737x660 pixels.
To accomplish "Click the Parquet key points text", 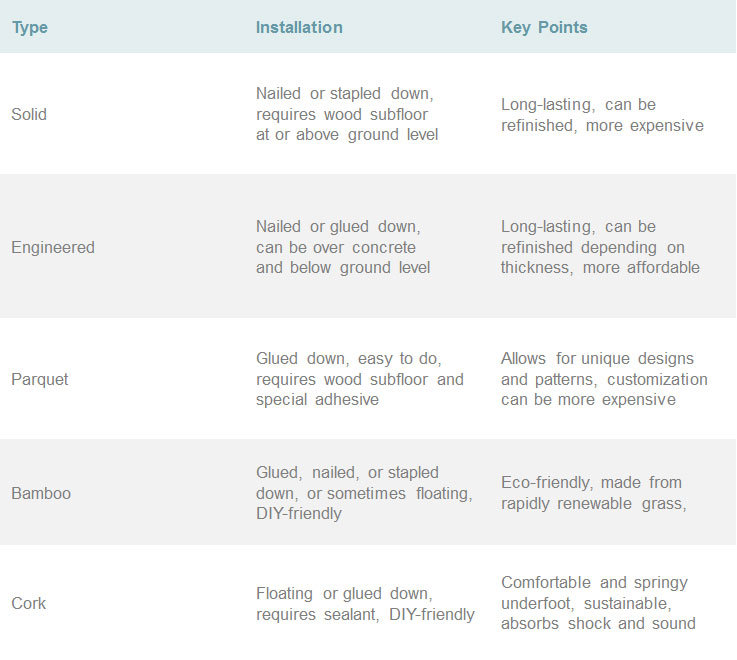I will (x=604, y=379).
